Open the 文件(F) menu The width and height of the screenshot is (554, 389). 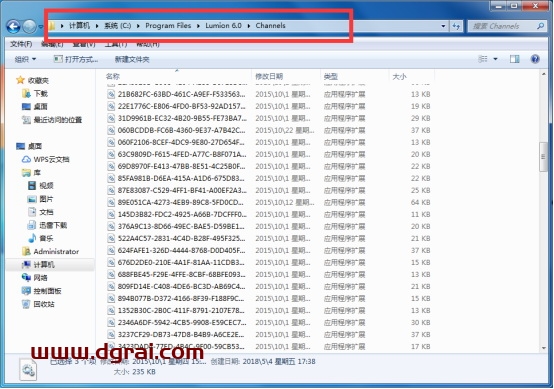click(21, 44)
